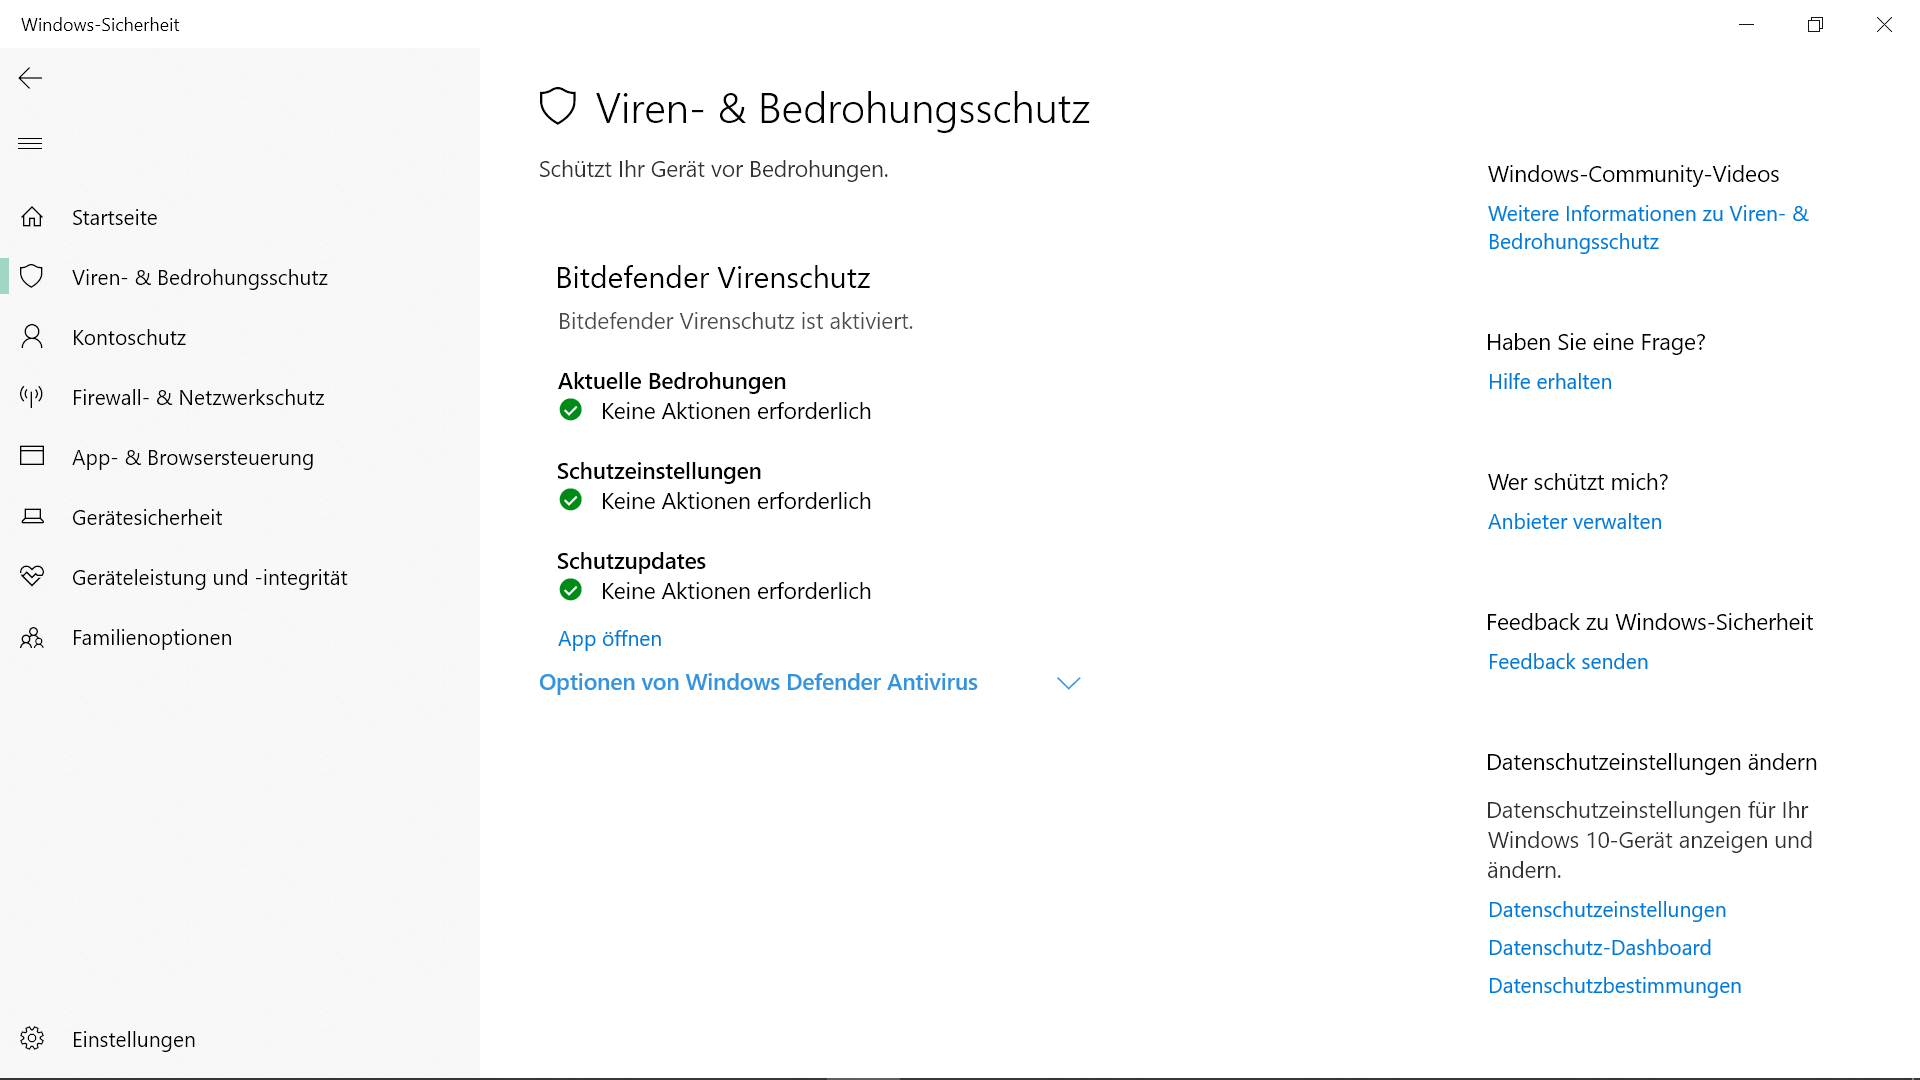Screen dimensions: 1920x1080
Task: Open Firewall- & Netzwerkschutz section
Action: click(198, 397)
